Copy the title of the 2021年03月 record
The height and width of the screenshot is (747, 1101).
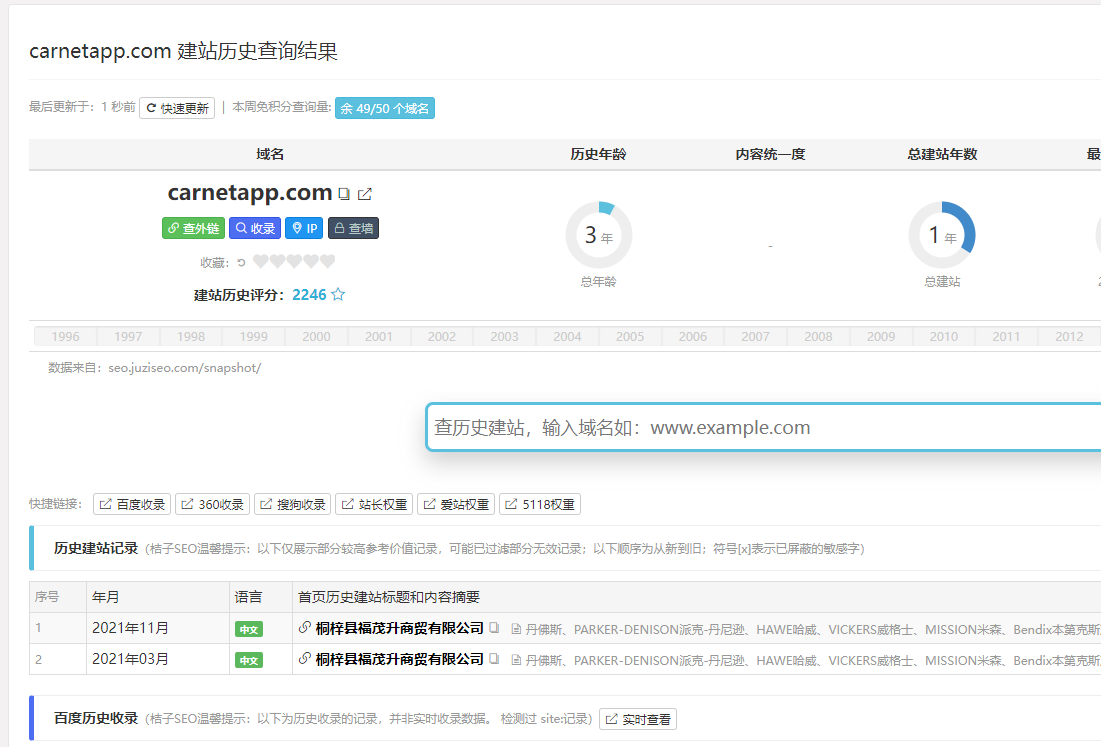coord(494,659)
